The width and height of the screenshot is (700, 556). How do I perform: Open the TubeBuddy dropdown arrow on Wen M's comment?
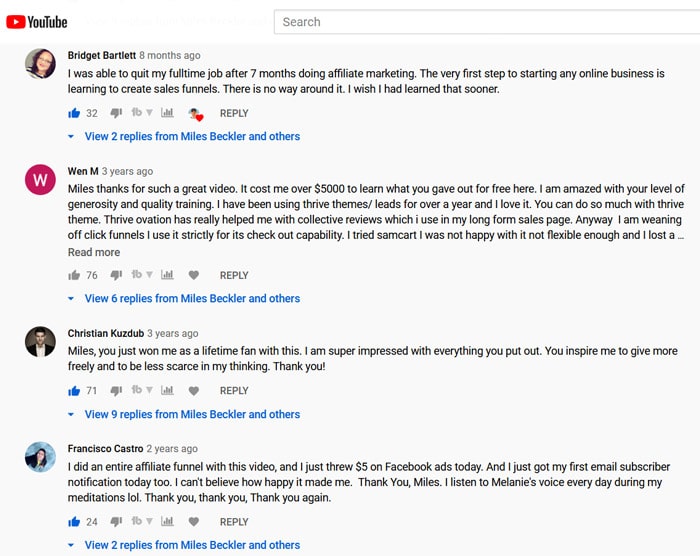click(150, 275)
